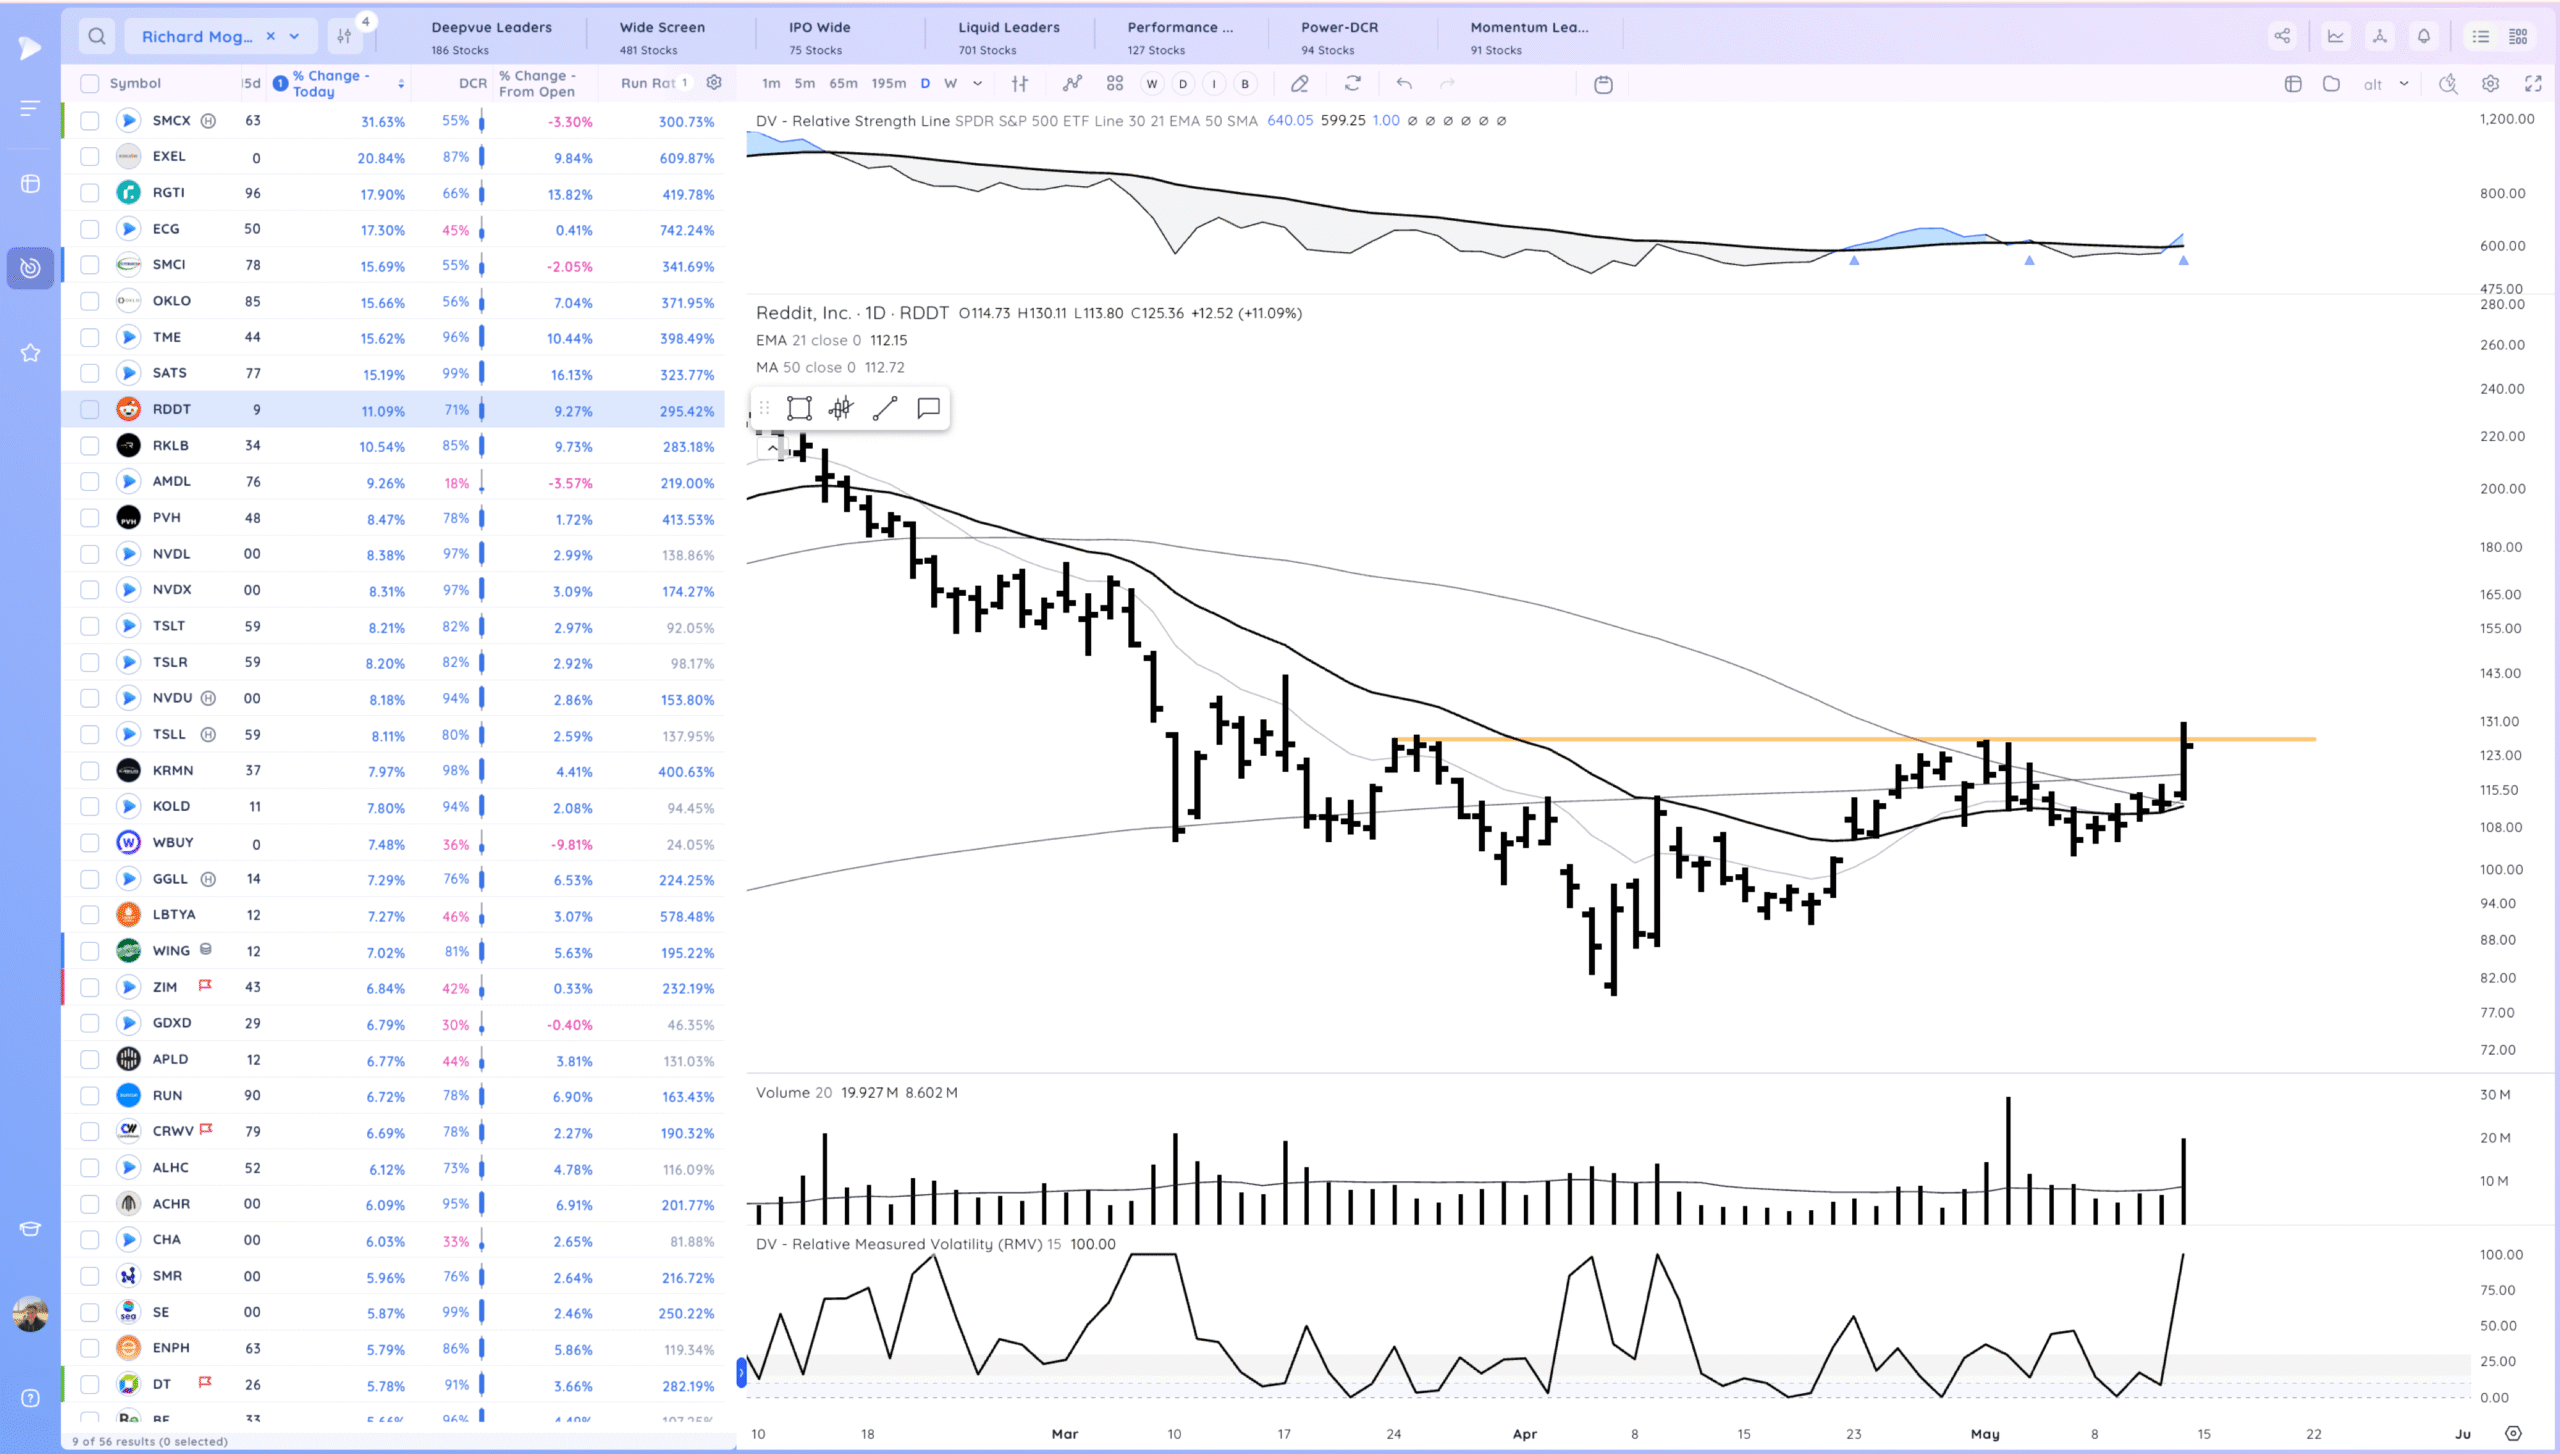Toggle fullscreen chart mode icon
The width and height of the screenshot is (2560, 1454).
pos(2533,84)
